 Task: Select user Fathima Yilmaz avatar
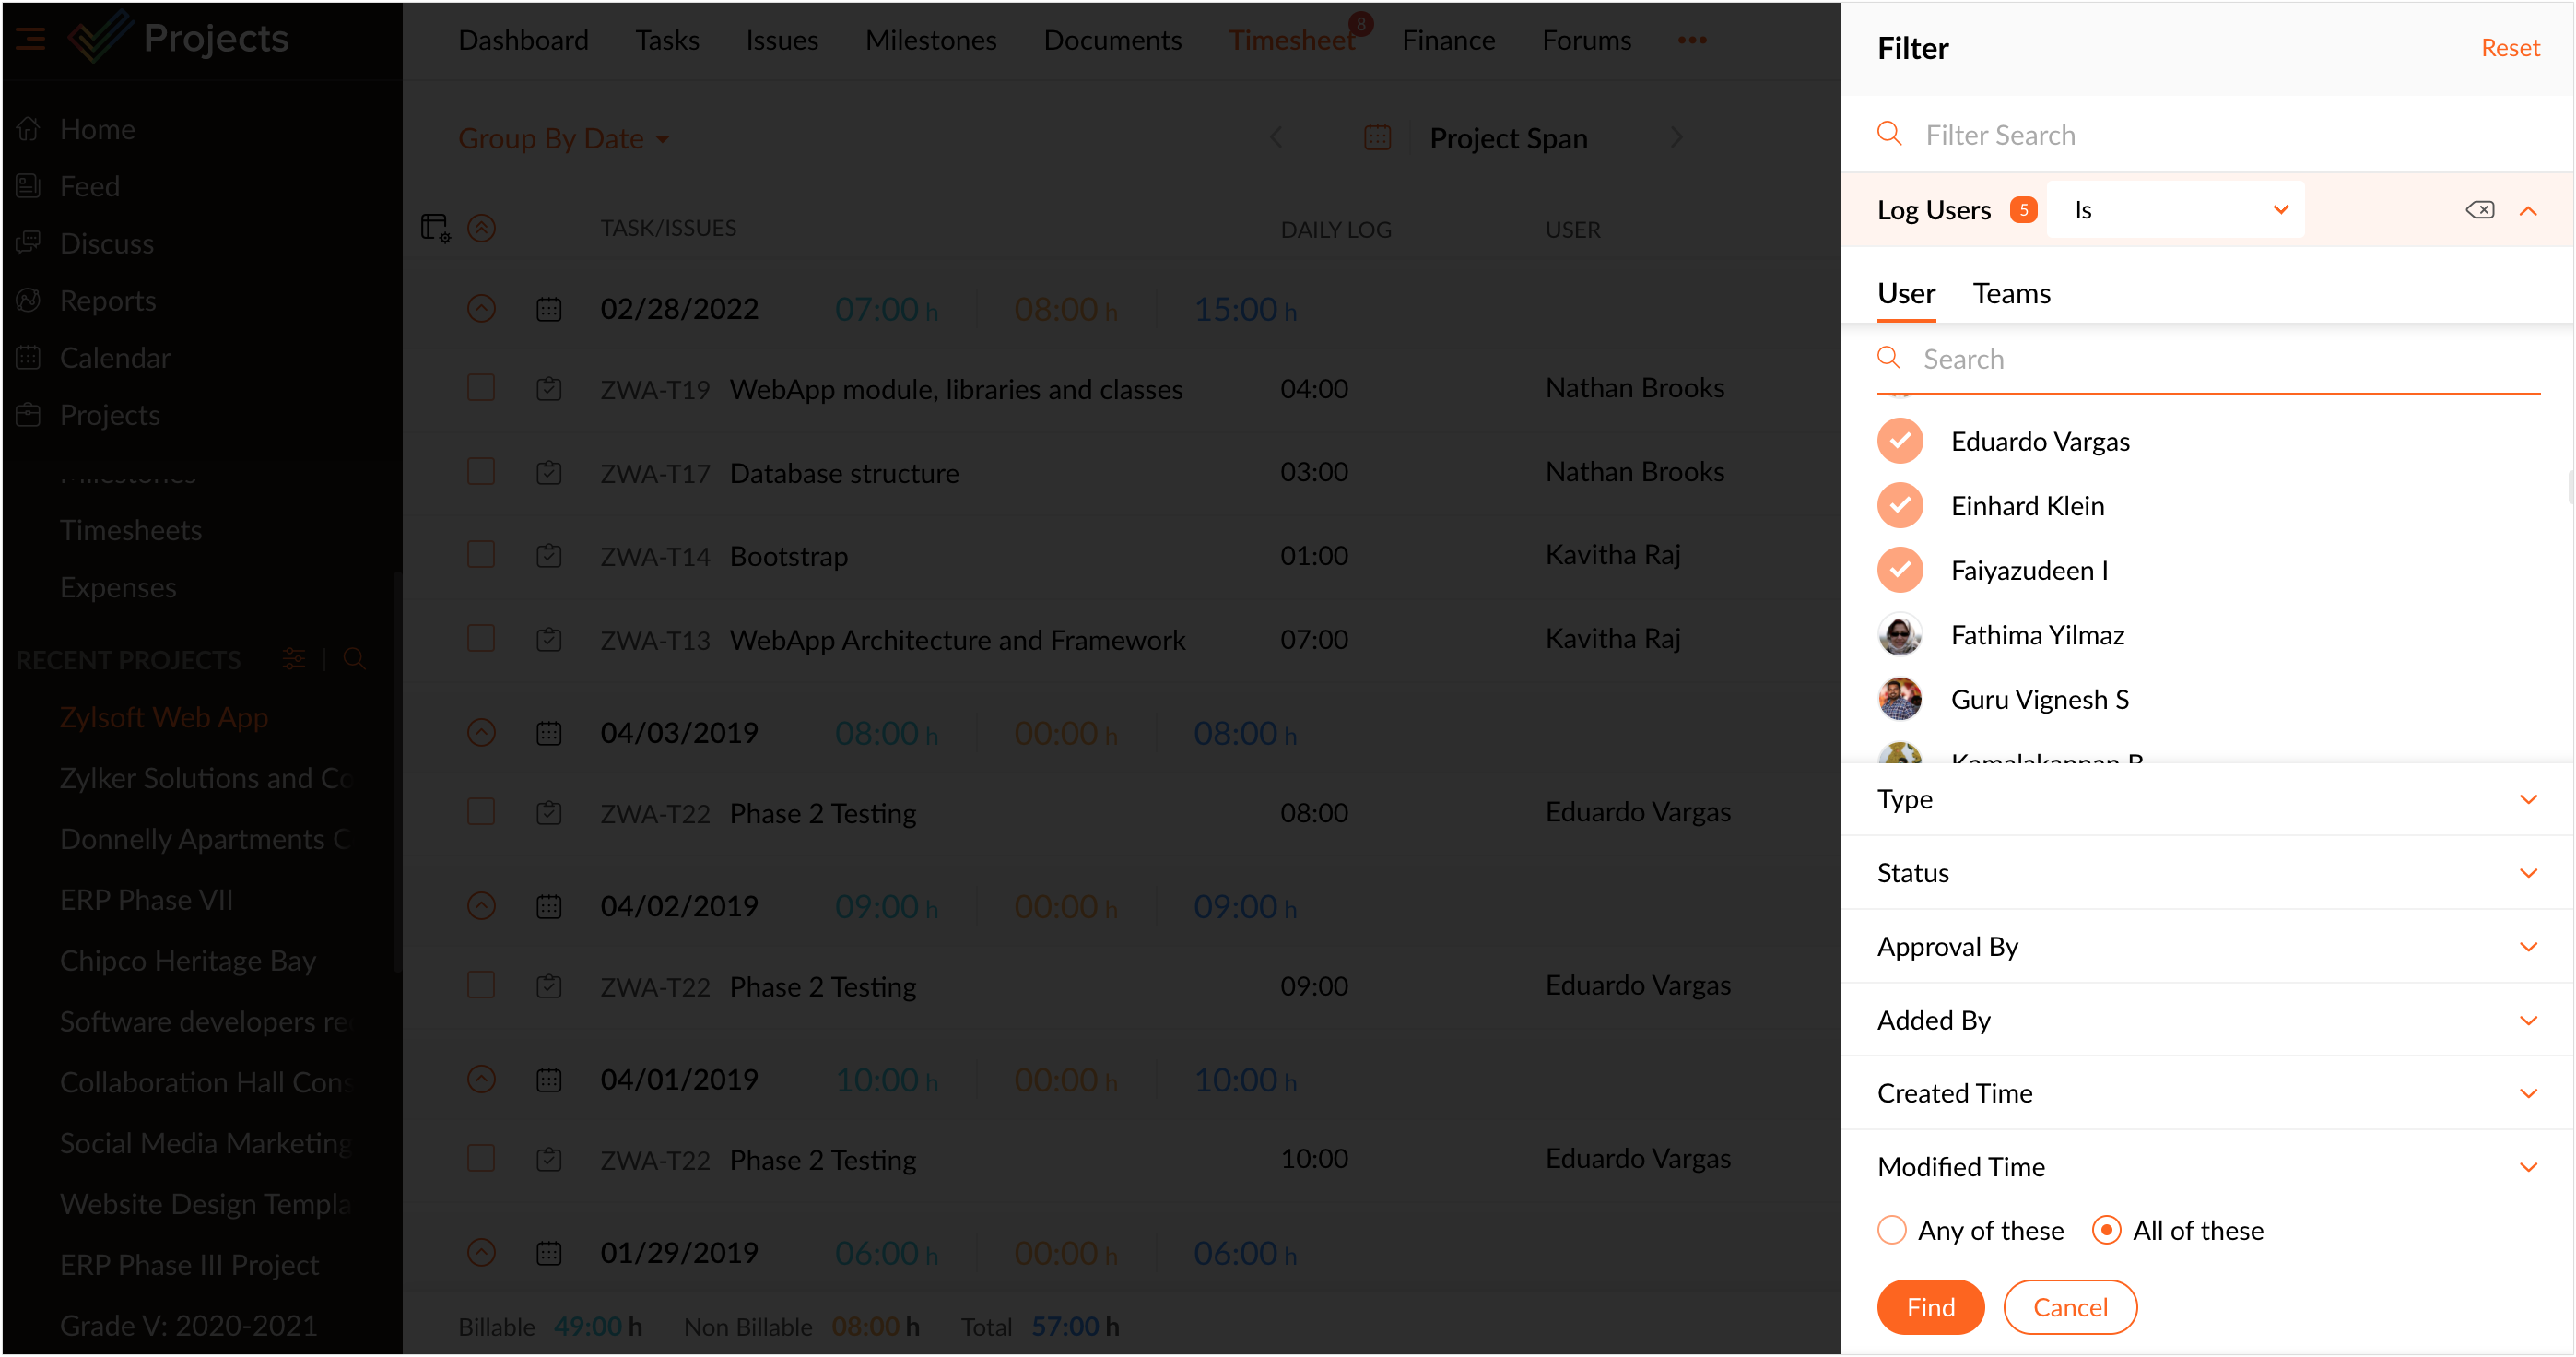pyautogui.click(x=1900, y=635)
